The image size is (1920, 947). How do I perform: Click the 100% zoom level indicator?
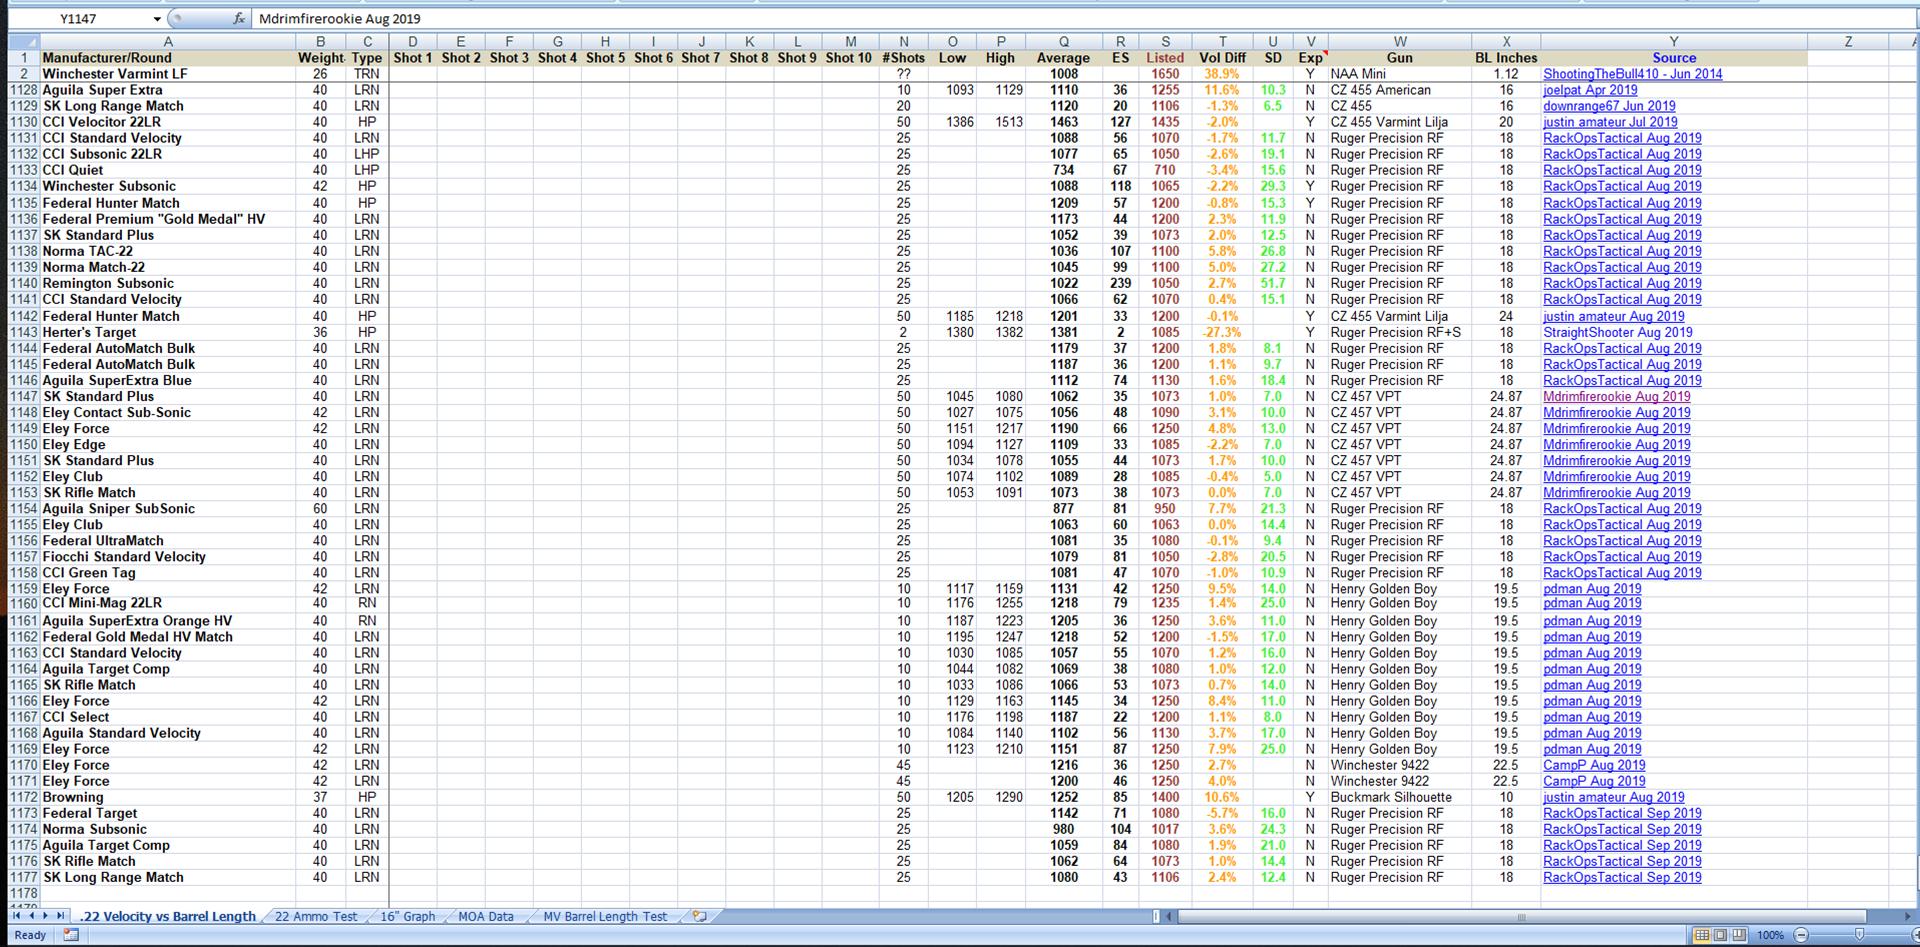(1770, 935)
